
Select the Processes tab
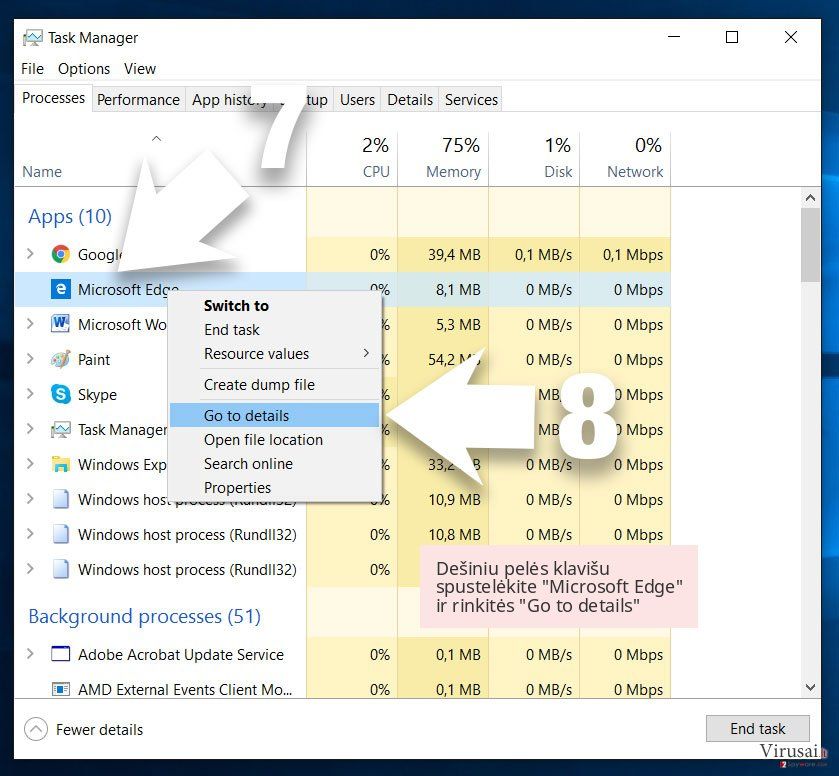click(x=54, y=98)
